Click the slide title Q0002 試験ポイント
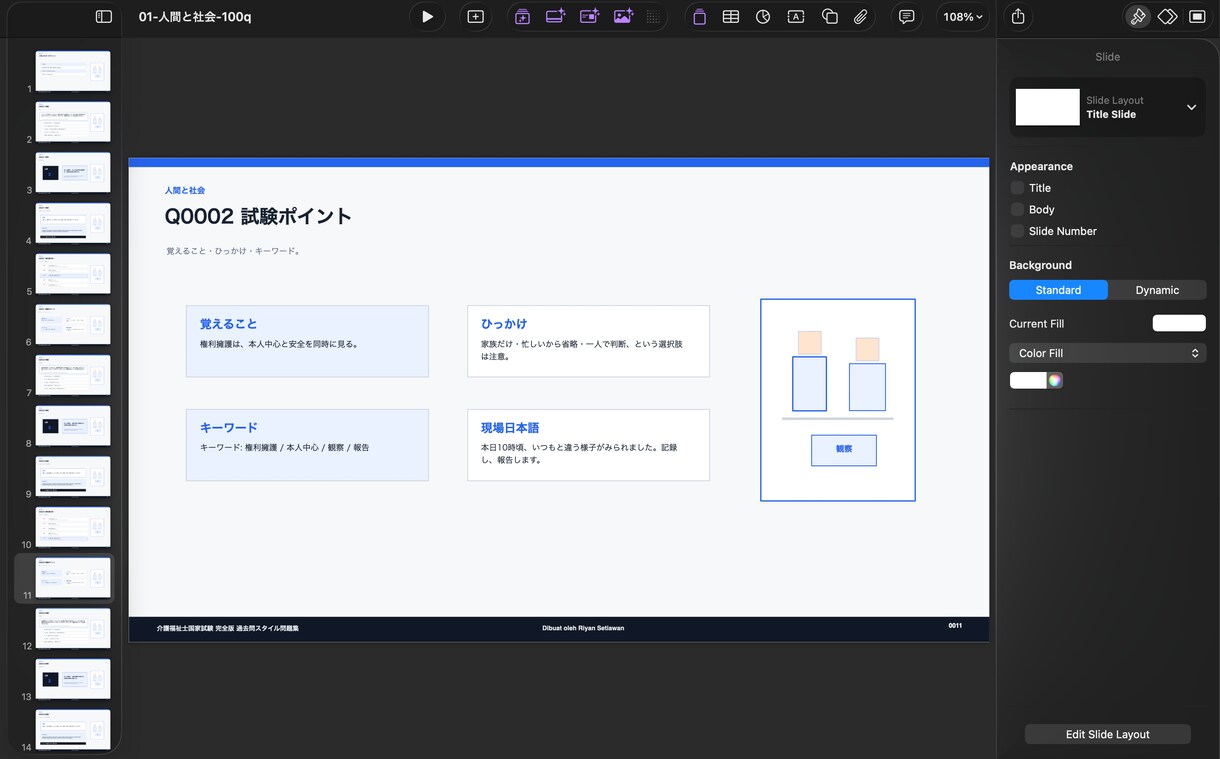Screen dimensions: 1220x759 tap(258, 216)
